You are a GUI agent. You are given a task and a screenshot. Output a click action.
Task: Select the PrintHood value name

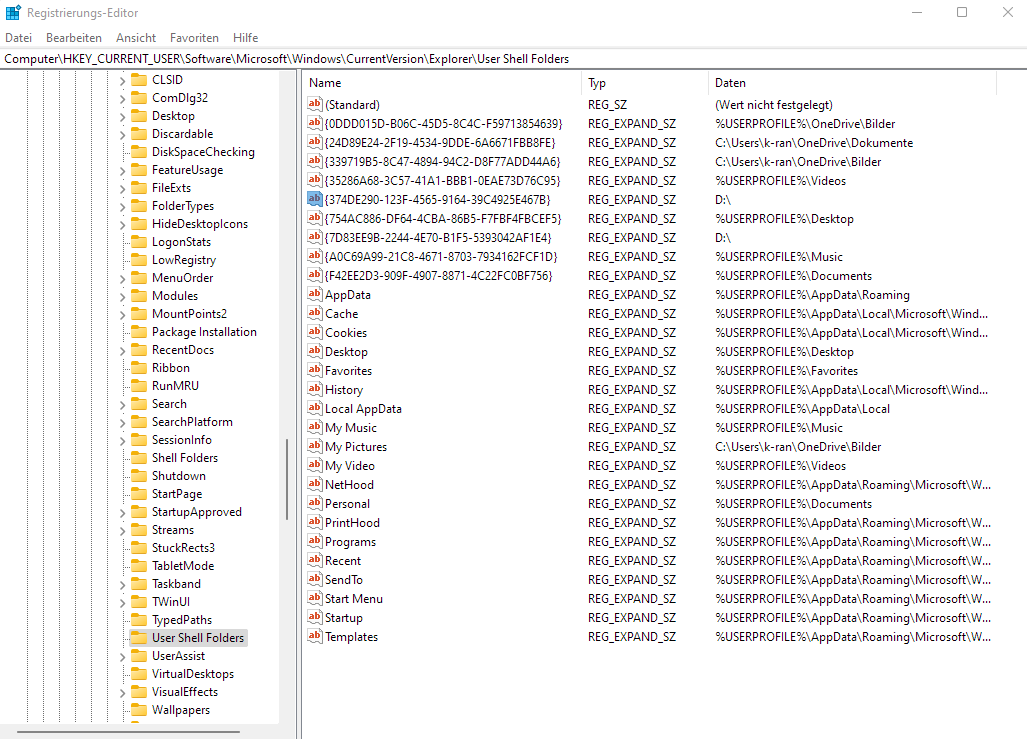(352, 523)
